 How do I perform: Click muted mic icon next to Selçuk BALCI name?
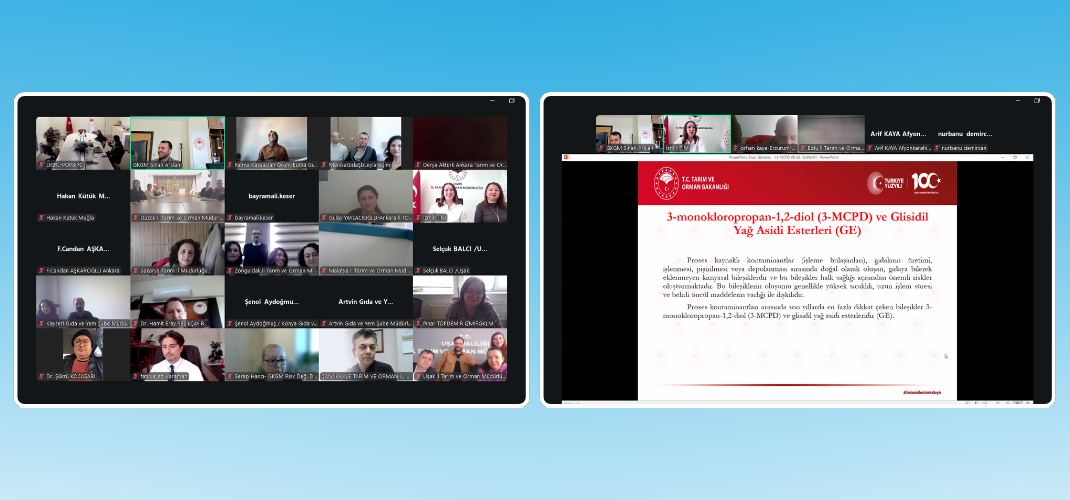point(418,271)
